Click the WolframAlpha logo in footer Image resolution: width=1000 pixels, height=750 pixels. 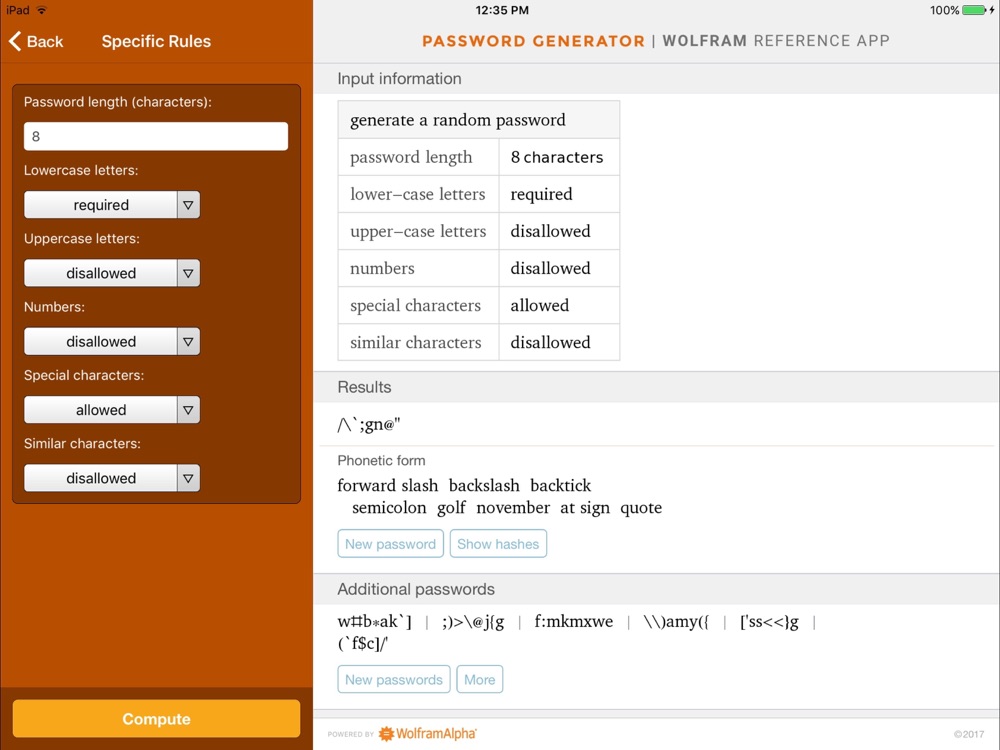coord(427,733)
